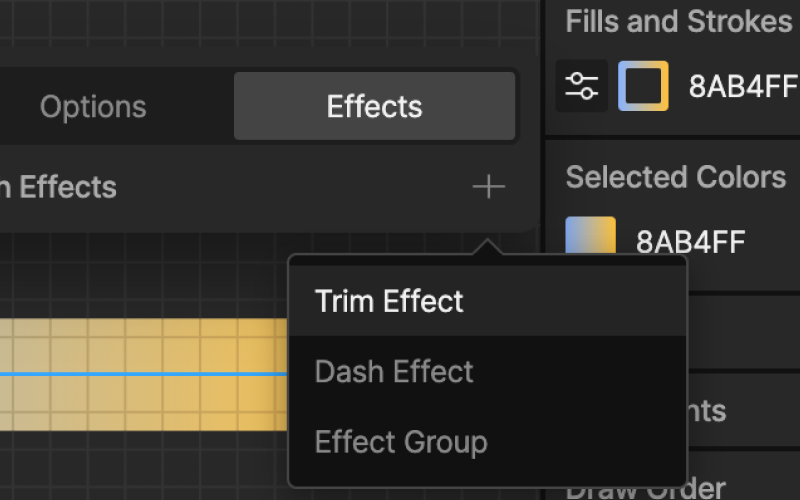This screenshot has height=500, width=800.
Task: Click the Fills and Strokes section header
Action: tap(679, 21)
